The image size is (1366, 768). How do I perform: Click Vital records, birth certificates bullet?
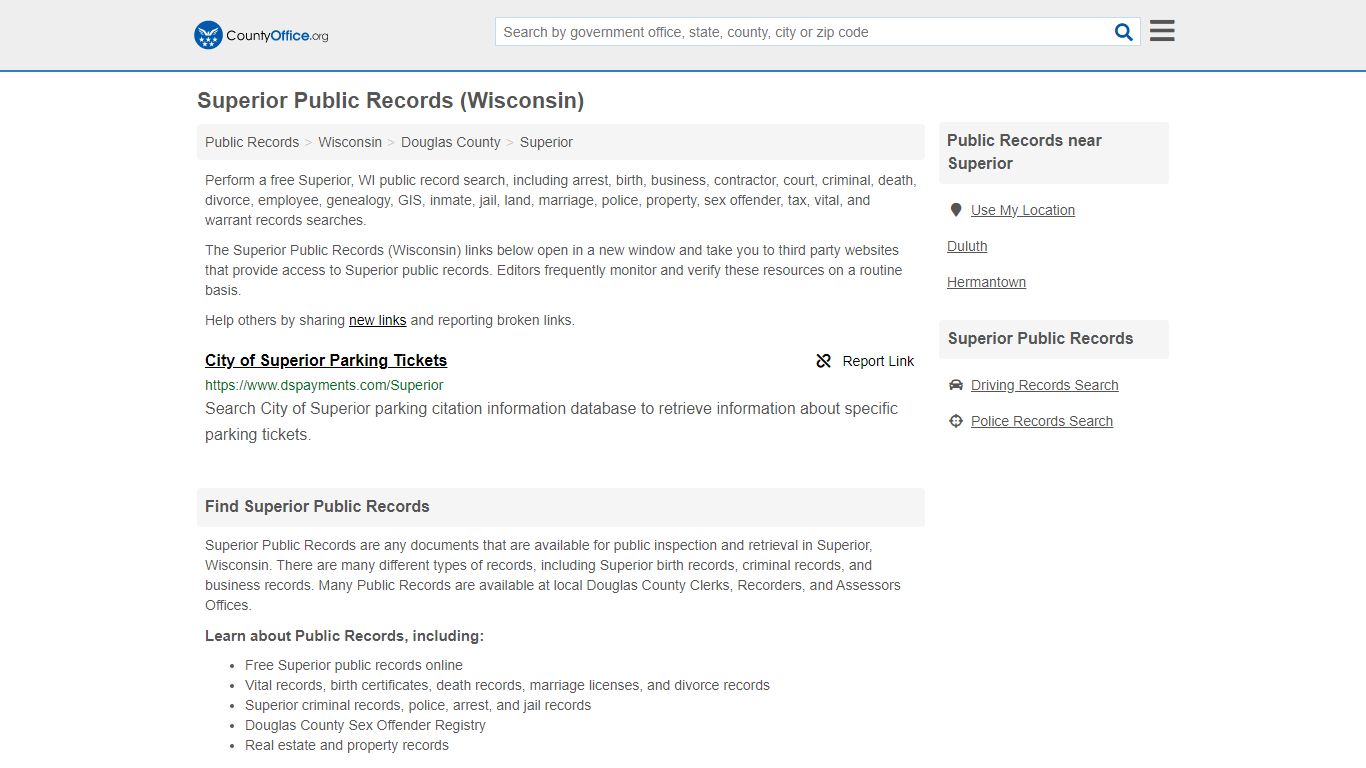pos(507,685)
